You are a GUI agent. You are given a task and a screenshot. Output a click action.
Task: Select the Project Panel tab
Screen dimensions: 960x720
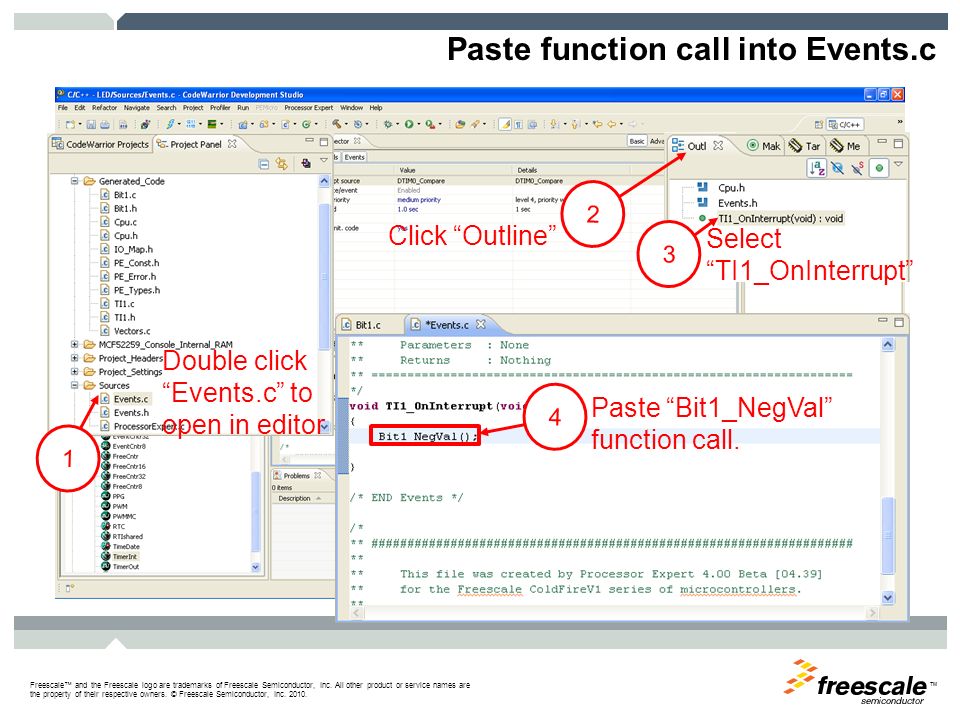[195, 144]
